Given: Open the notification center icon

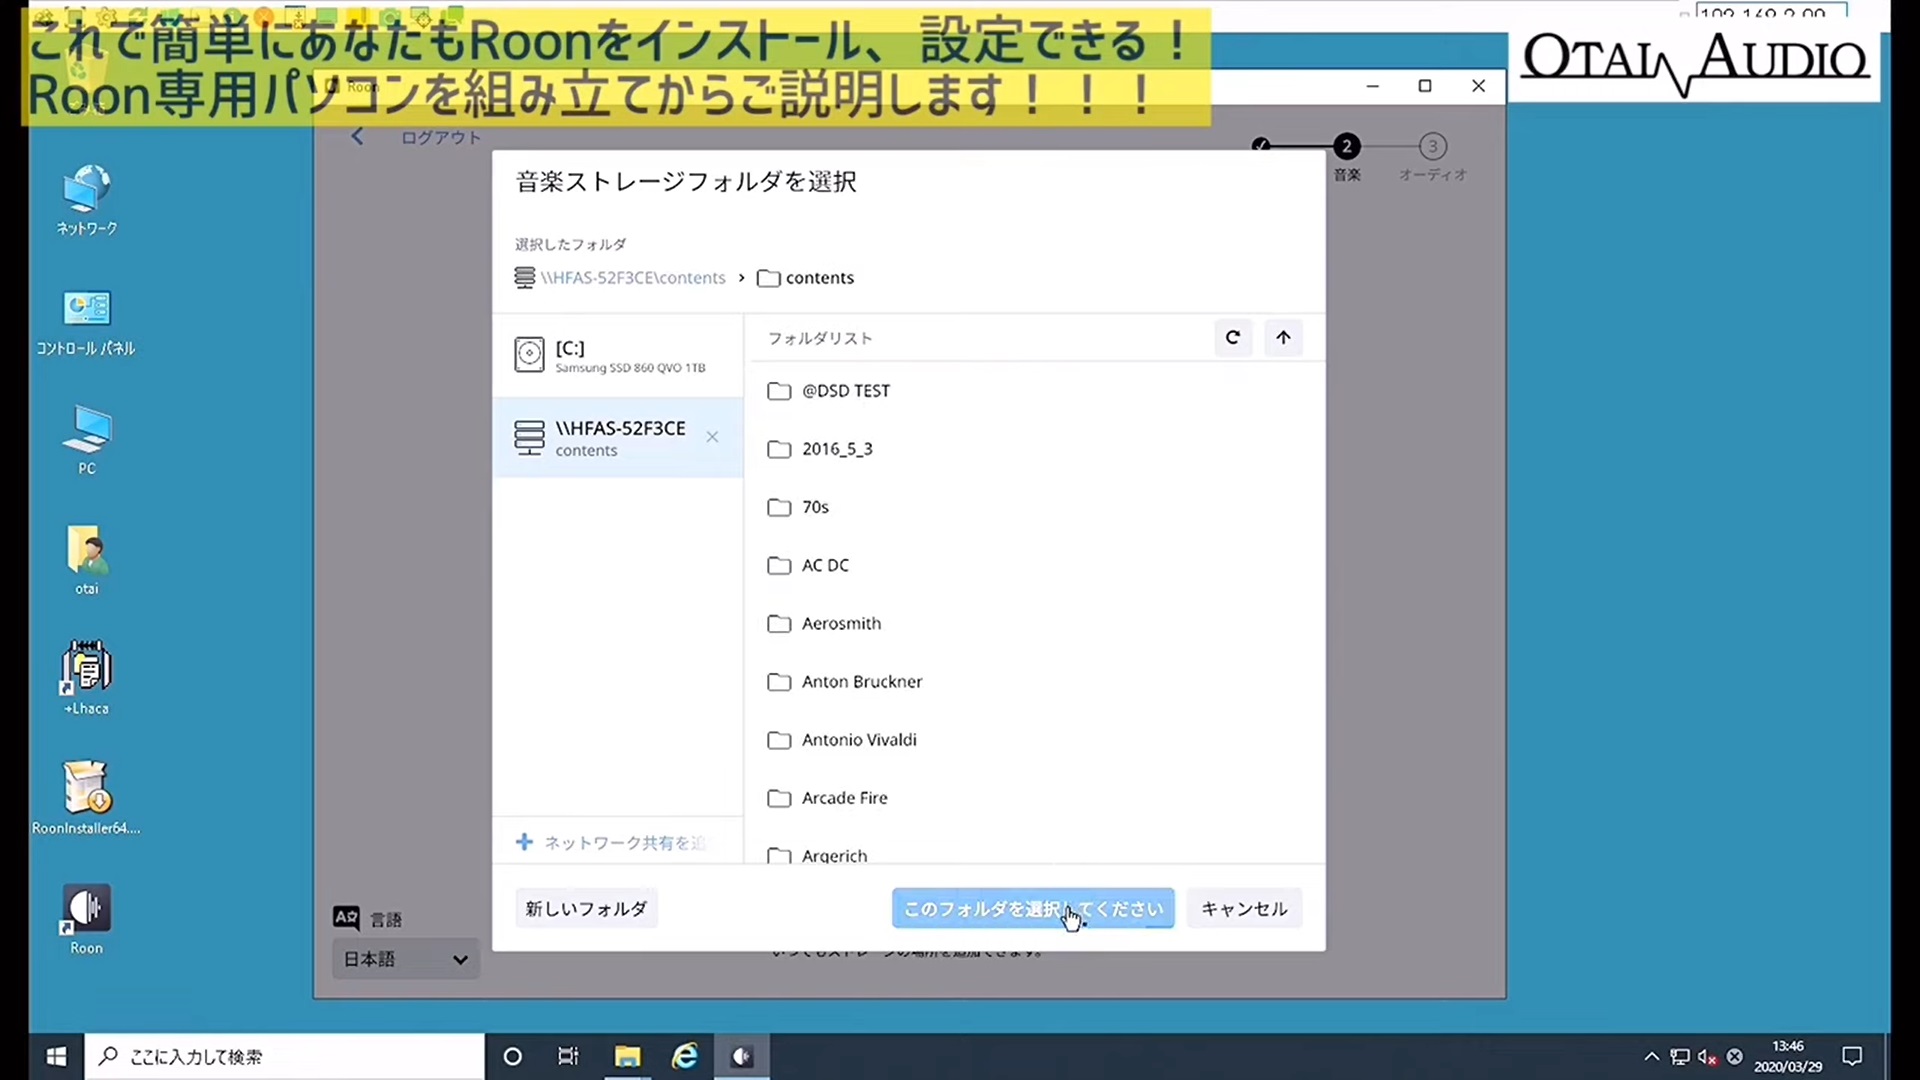Looking at the screenshot, I should point(1852,1057).
